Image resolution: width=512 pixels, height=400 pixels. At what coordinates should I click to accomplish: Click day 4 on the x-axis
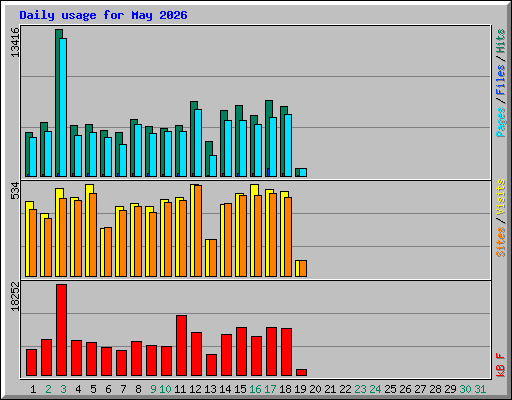tap(78, 389)
